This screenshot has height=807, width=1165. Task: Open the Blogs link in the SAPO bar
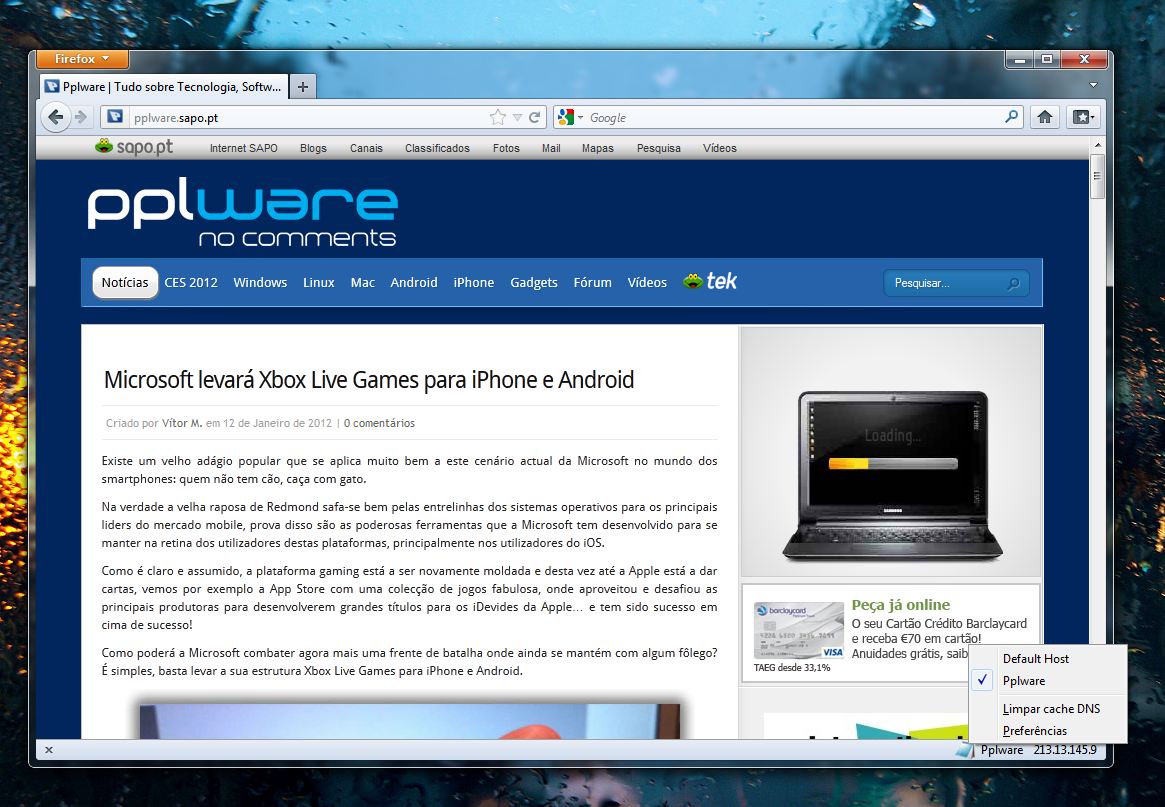click(x=314, y=148)
